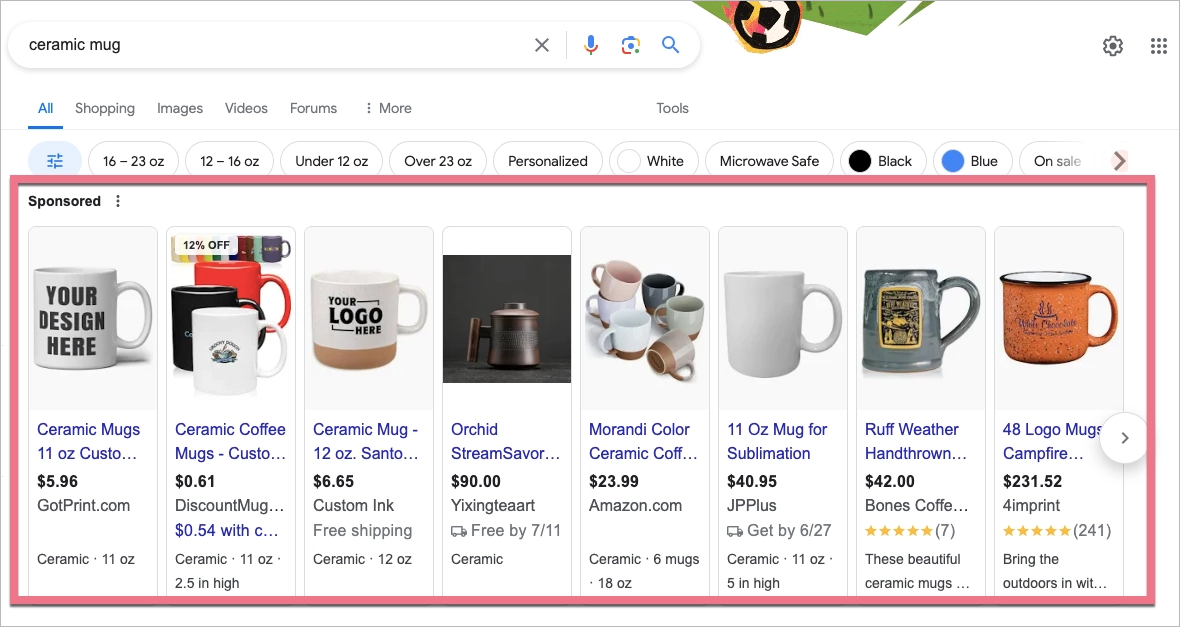1180x627 pixels.
Task: Visit the Ruff Weather Handthrown mug link
Action: coord(913,441)
